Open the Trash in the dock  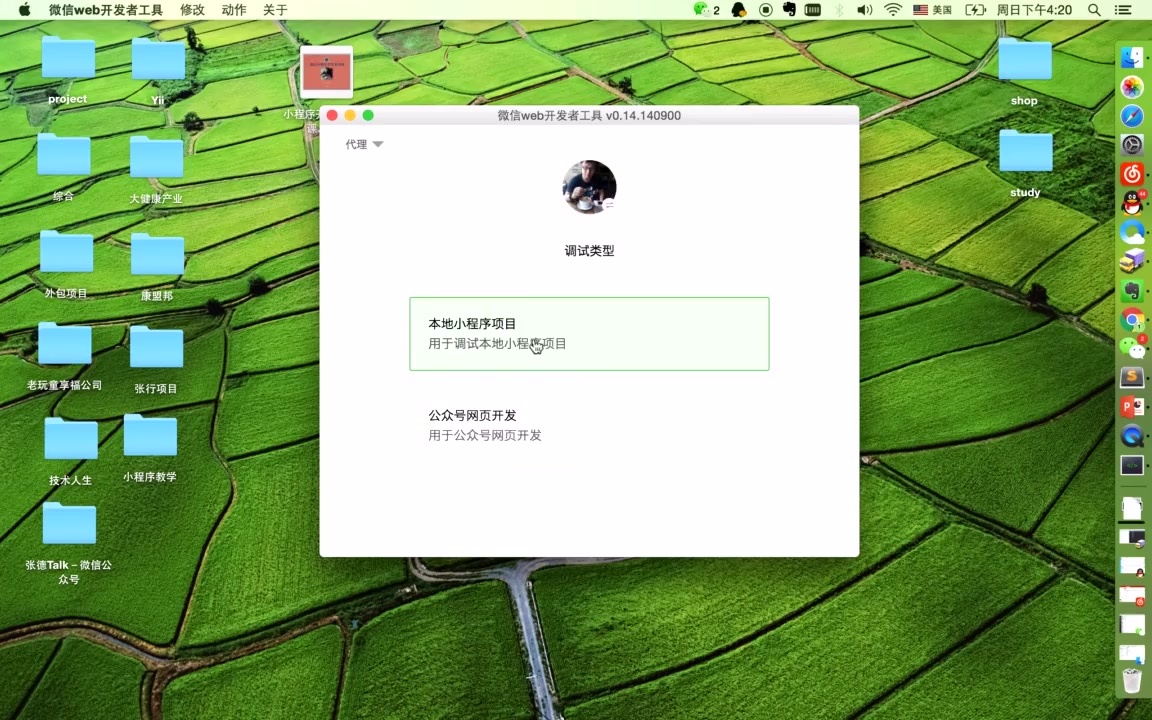click(x=1132, y=680)
